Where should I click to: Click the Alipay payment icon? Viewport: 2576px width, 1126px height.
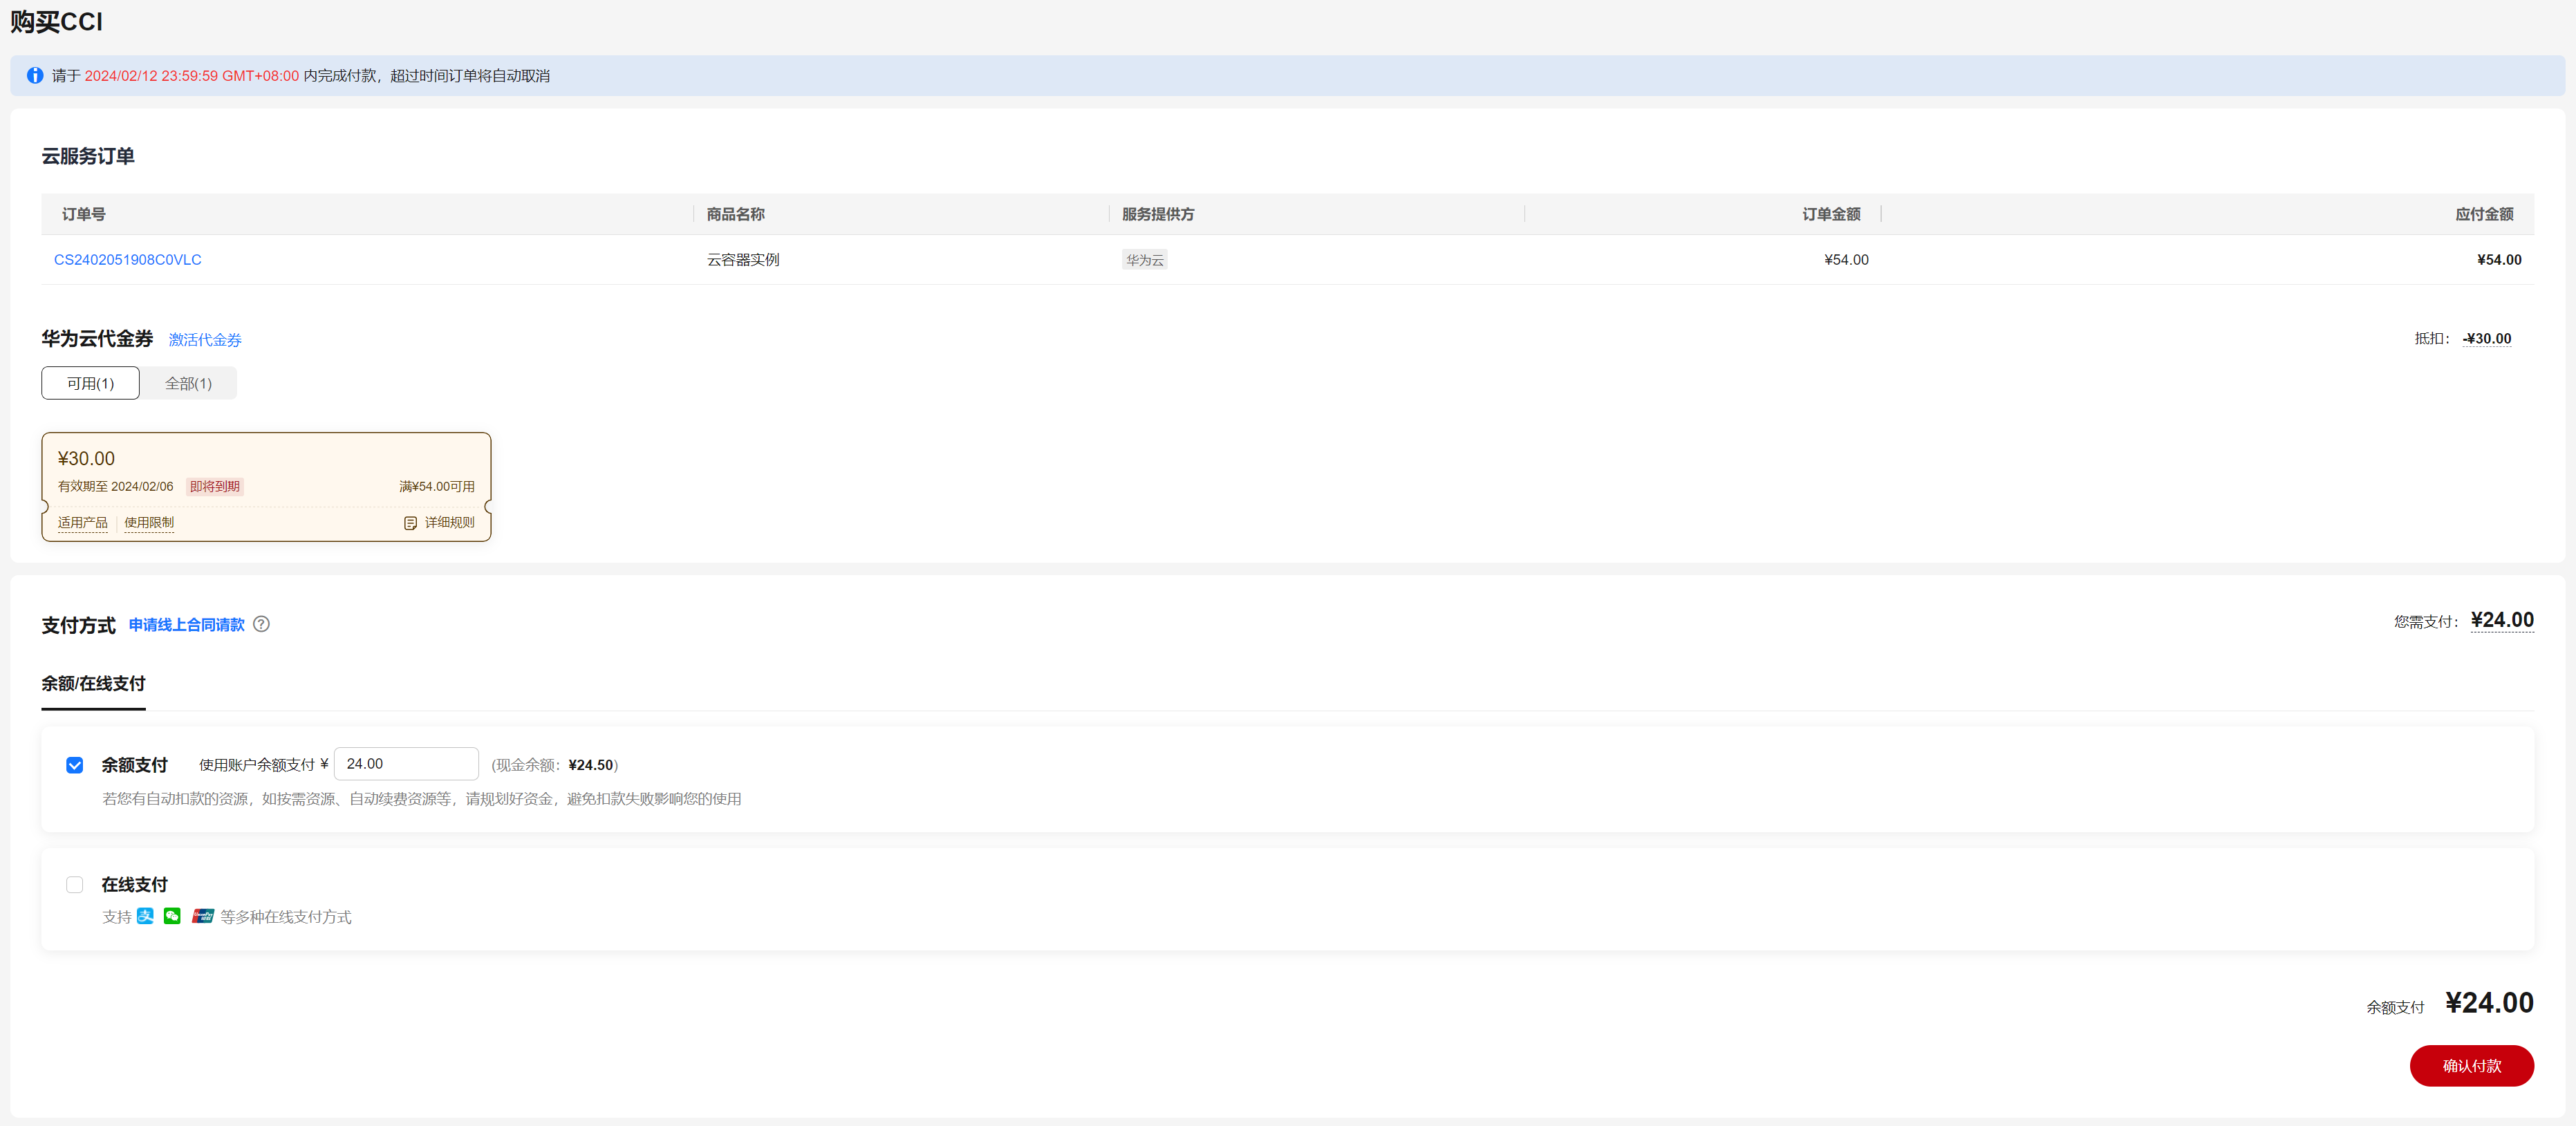[x=145, y=916]
